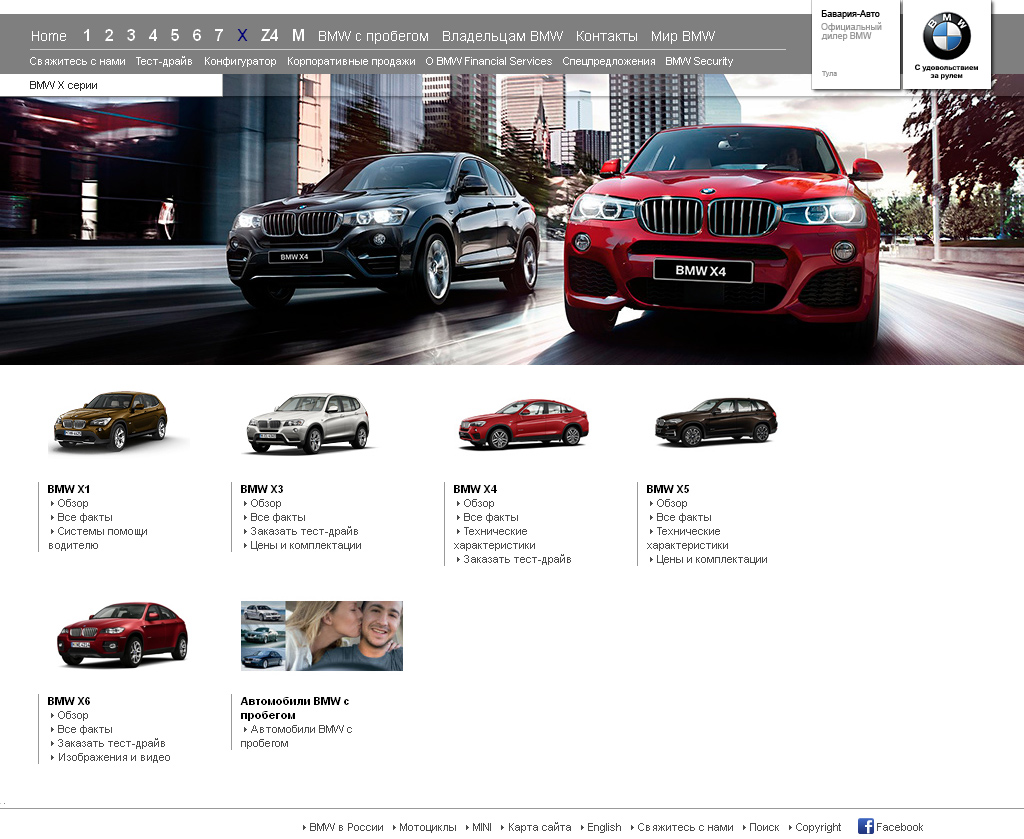Open Мир BMW menu item
The height and width of the screenshot is (839, 1024).
(x=682, y=36)
